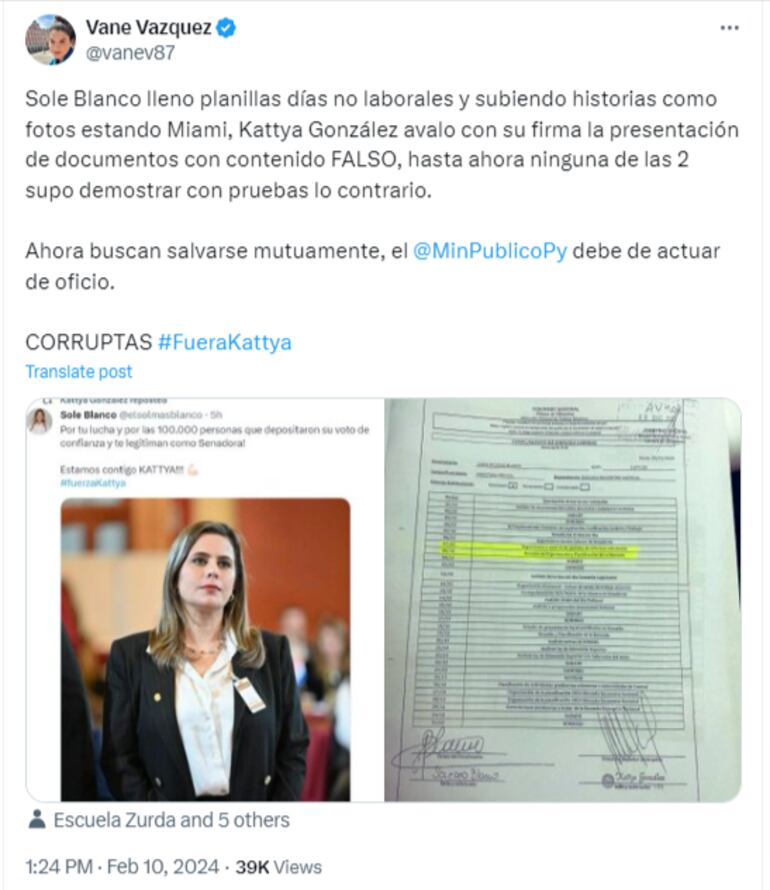Image resolution: width=770 pixels, height=890 pixels.
Task: Open the @MinPublicoPy mention
Action: coord(490,251)
